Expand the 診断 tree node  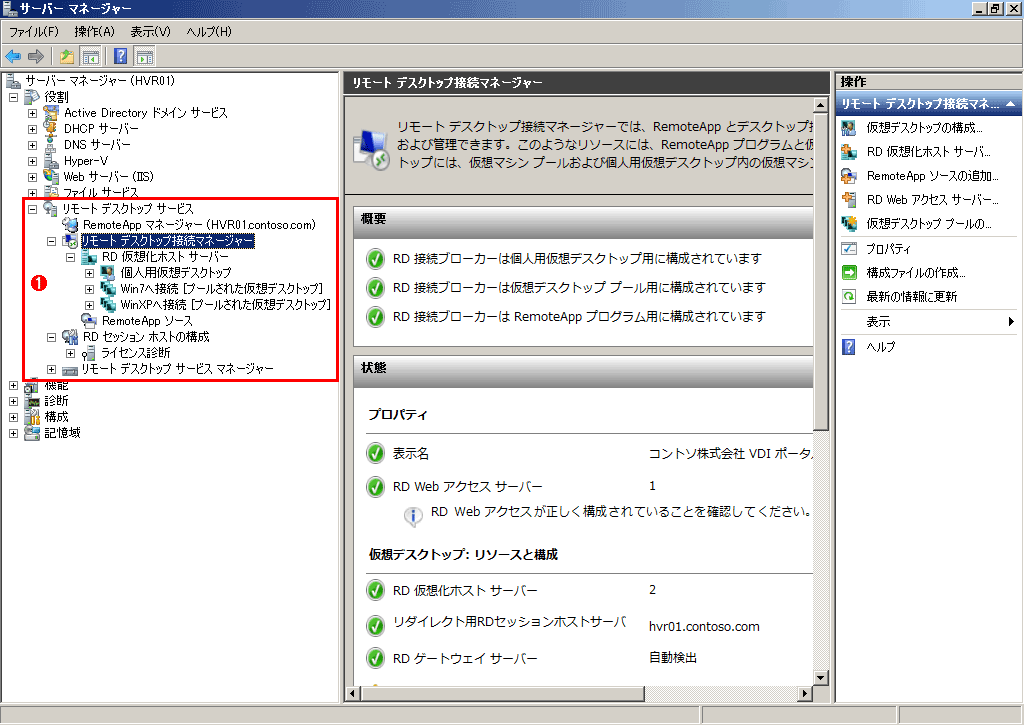click(x=14, y=401)
